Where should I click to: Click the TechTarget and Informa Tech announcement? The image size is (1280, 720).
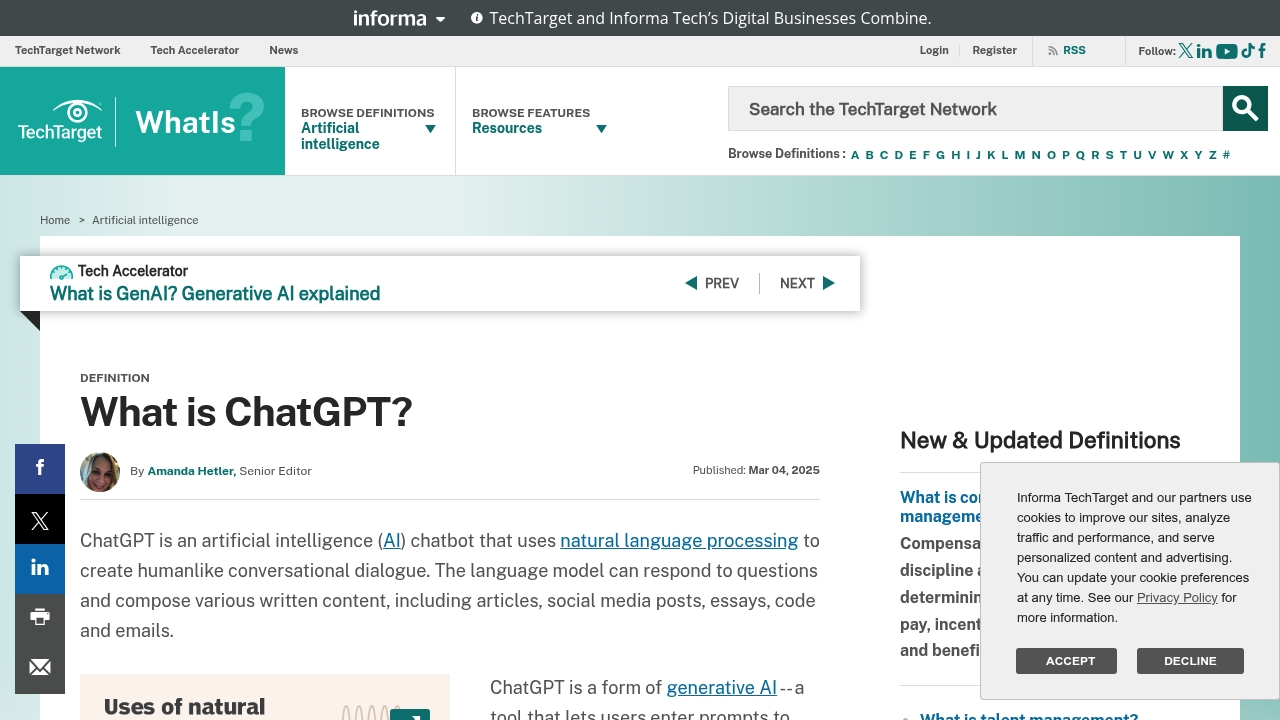710,18
